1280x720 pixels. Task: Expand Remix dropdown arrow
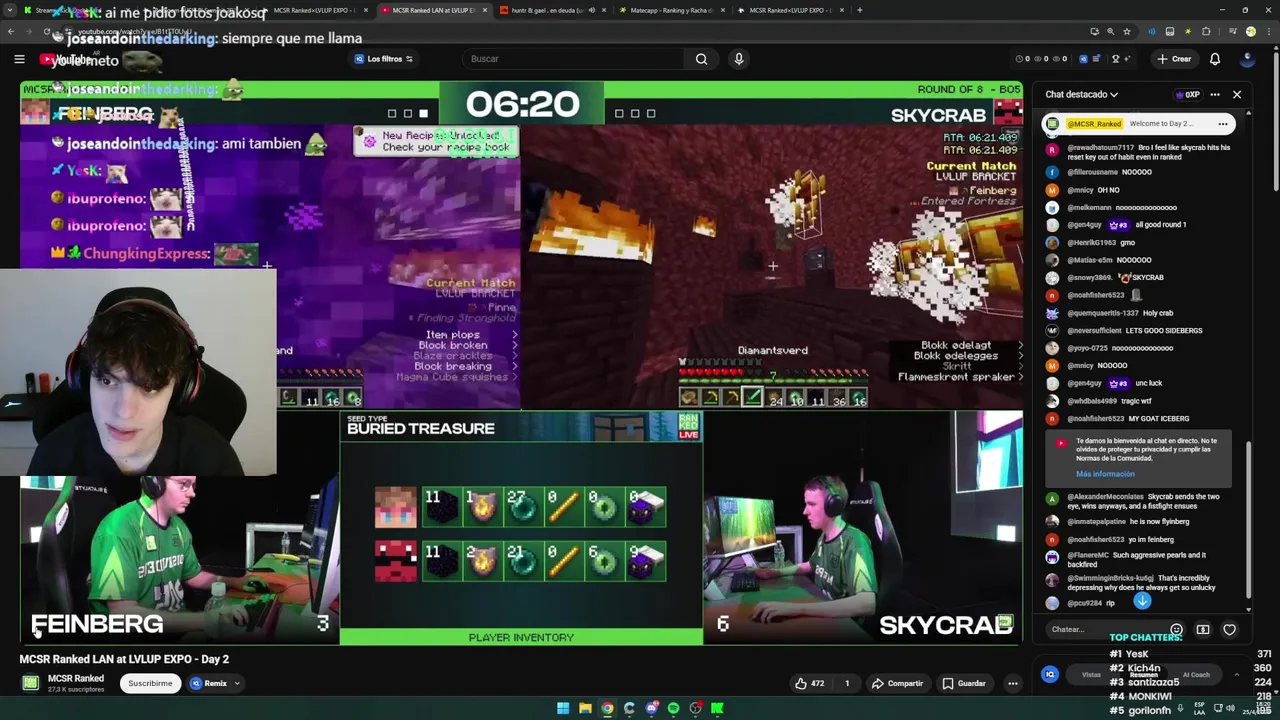click(238, 683)
